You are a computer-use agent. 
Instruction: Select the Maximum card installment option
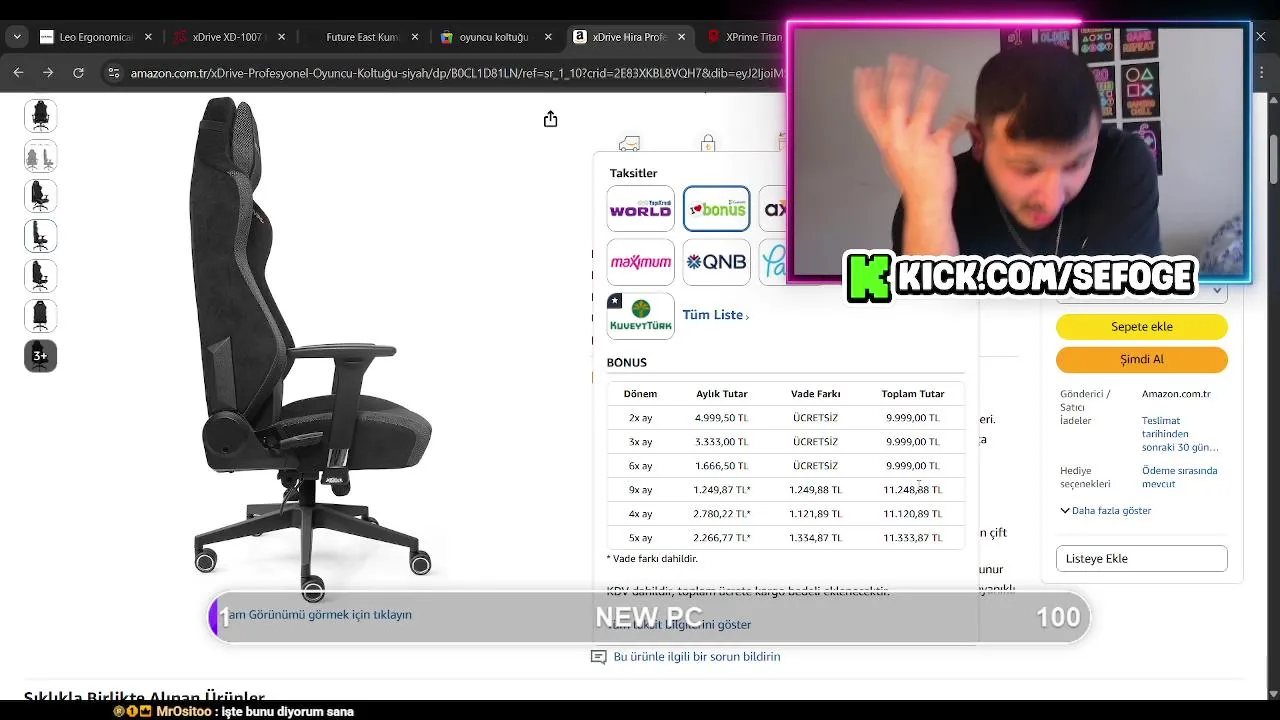coord(640,262)
